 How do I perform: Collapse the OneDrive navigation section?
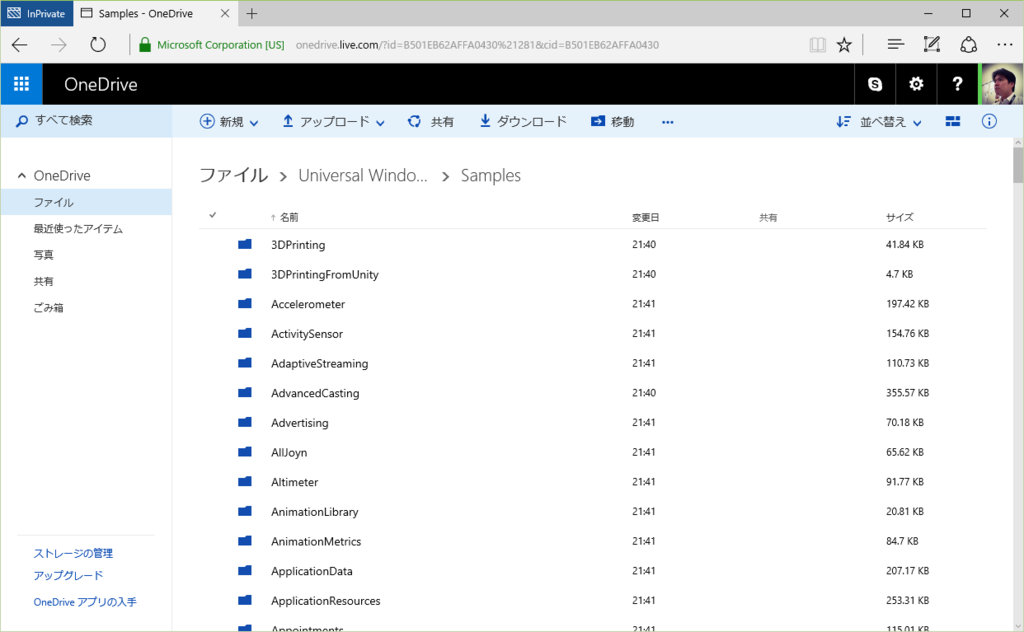coord(22,176)
